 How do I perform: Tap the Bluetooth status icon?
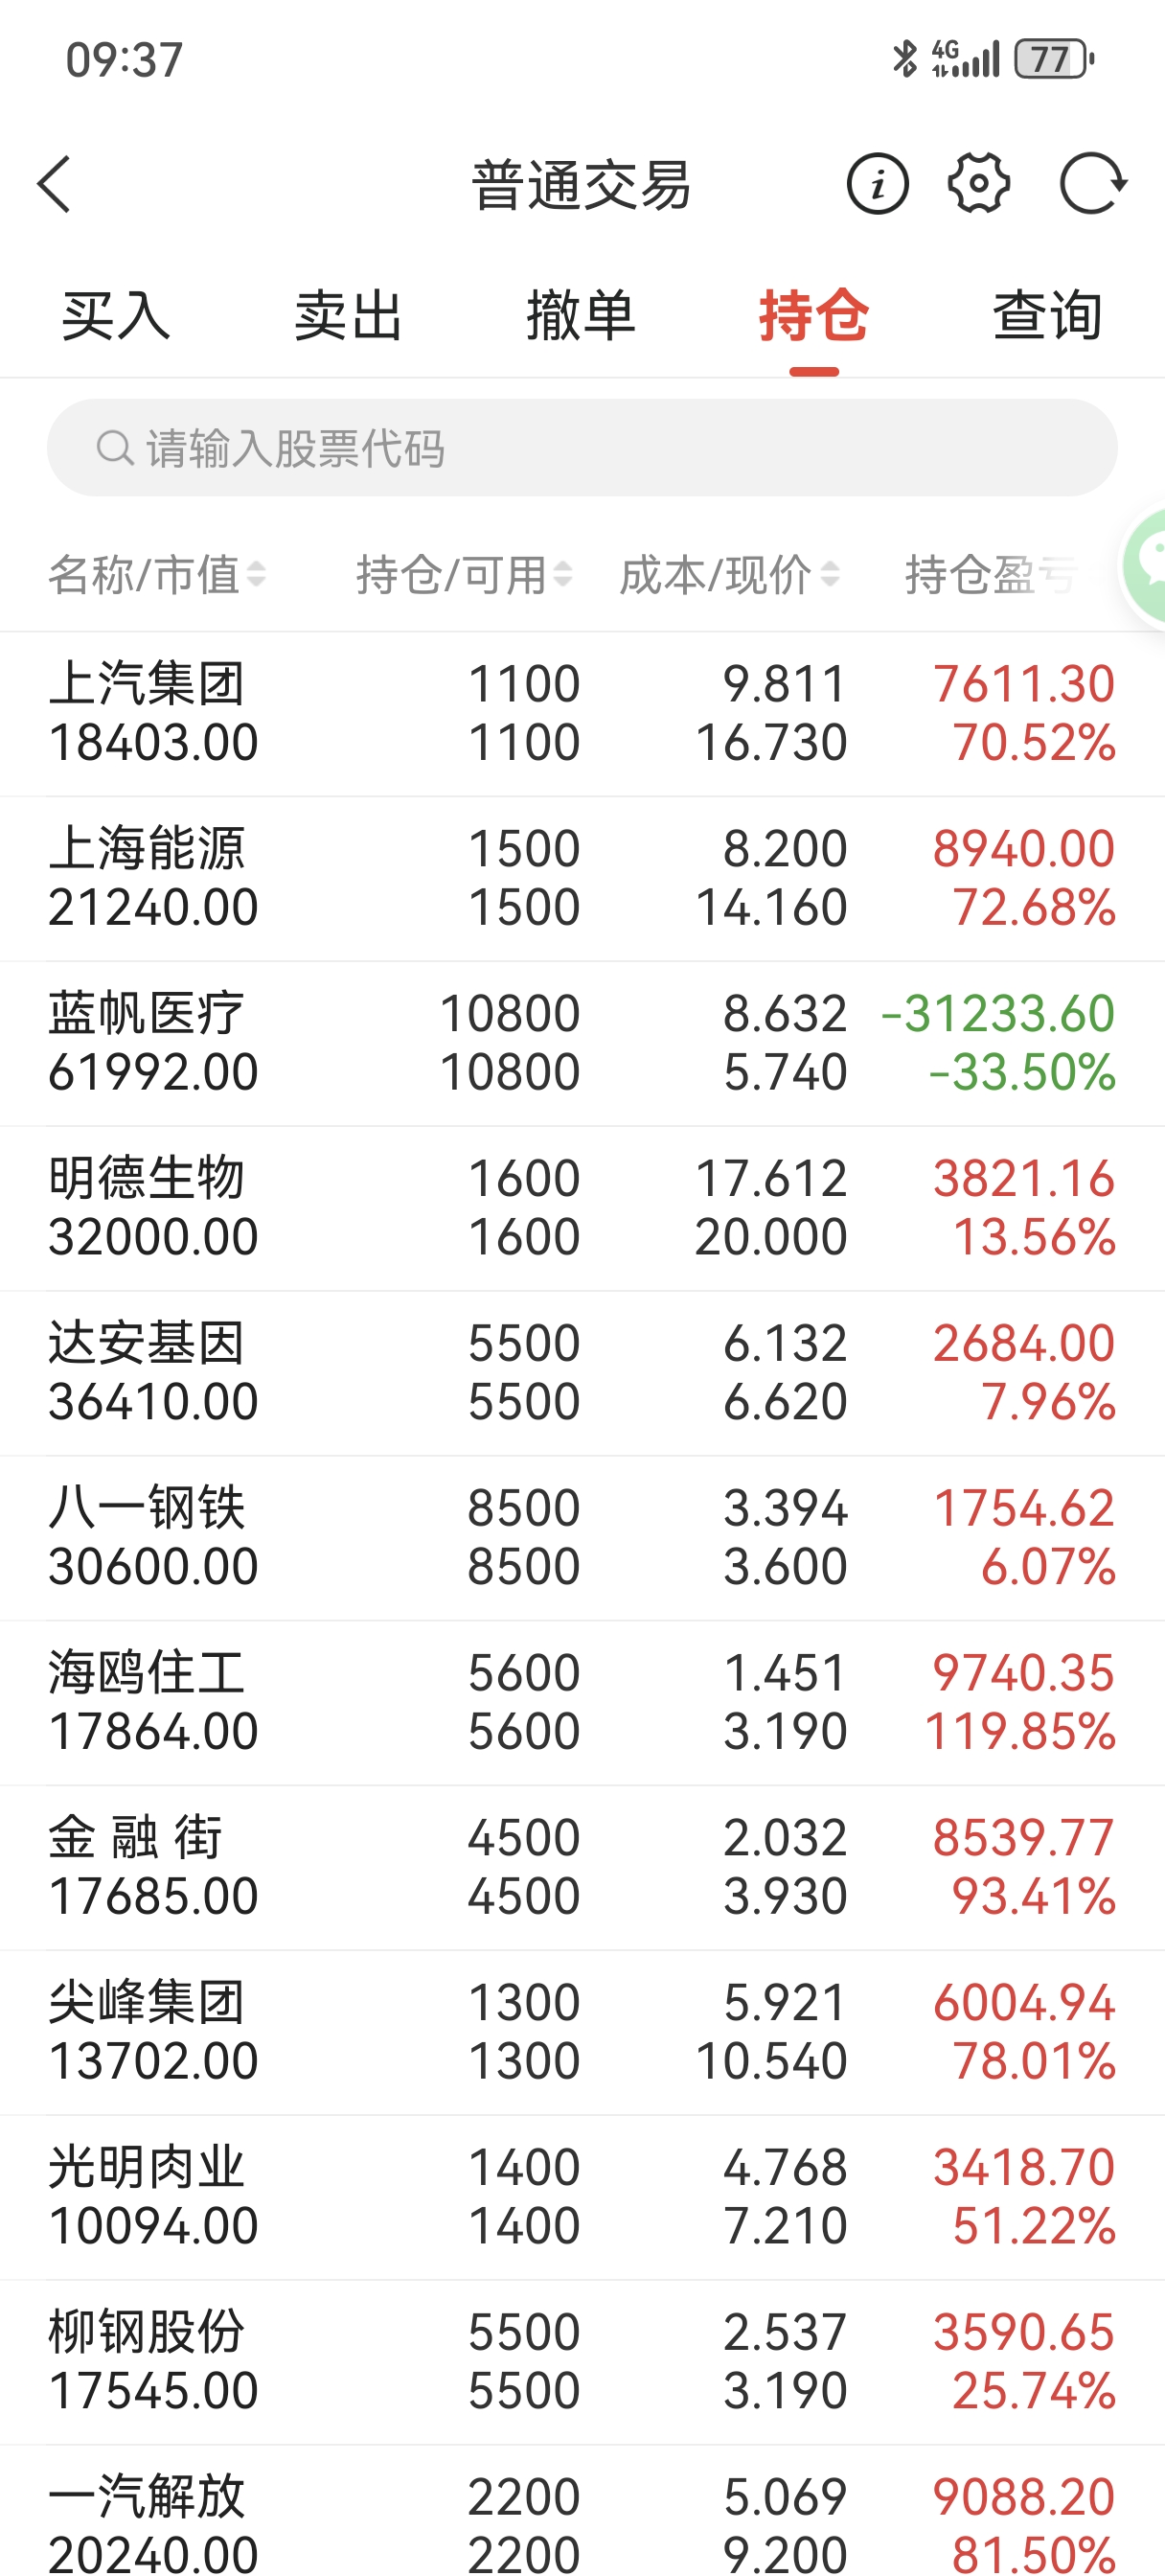904,58
